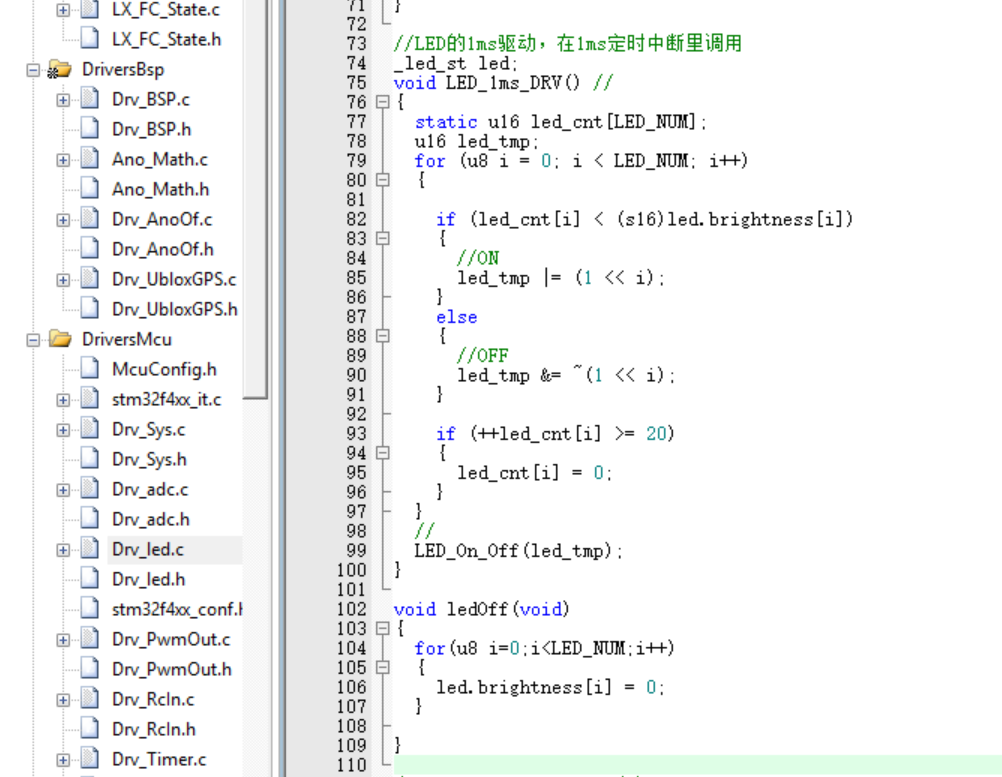Select LX_FC_State.h in project tree

(166, 40)
